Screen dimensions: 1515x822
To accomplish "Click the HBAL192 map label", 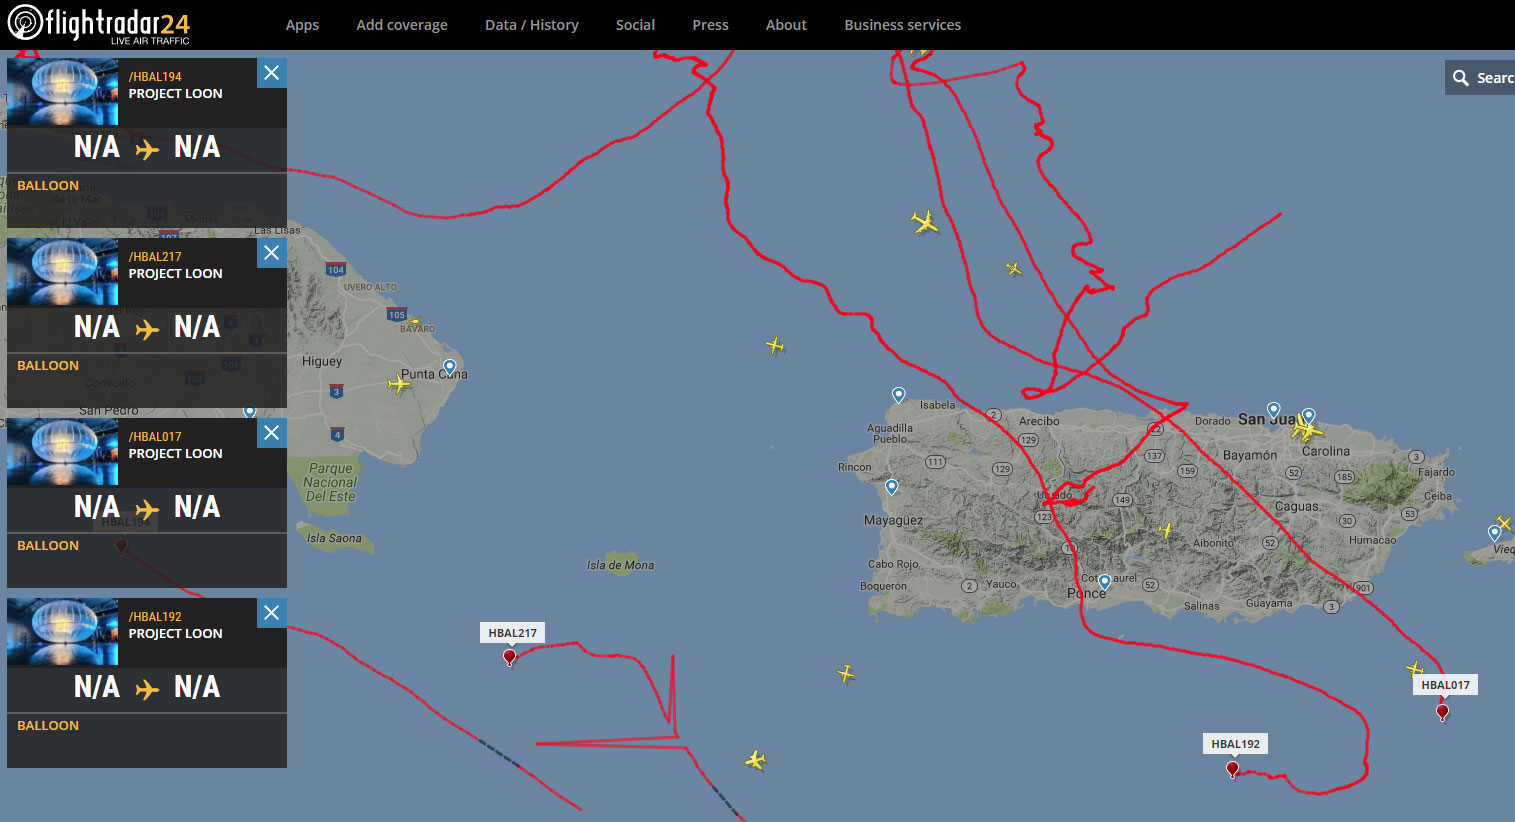I will tap(1236, 744).
